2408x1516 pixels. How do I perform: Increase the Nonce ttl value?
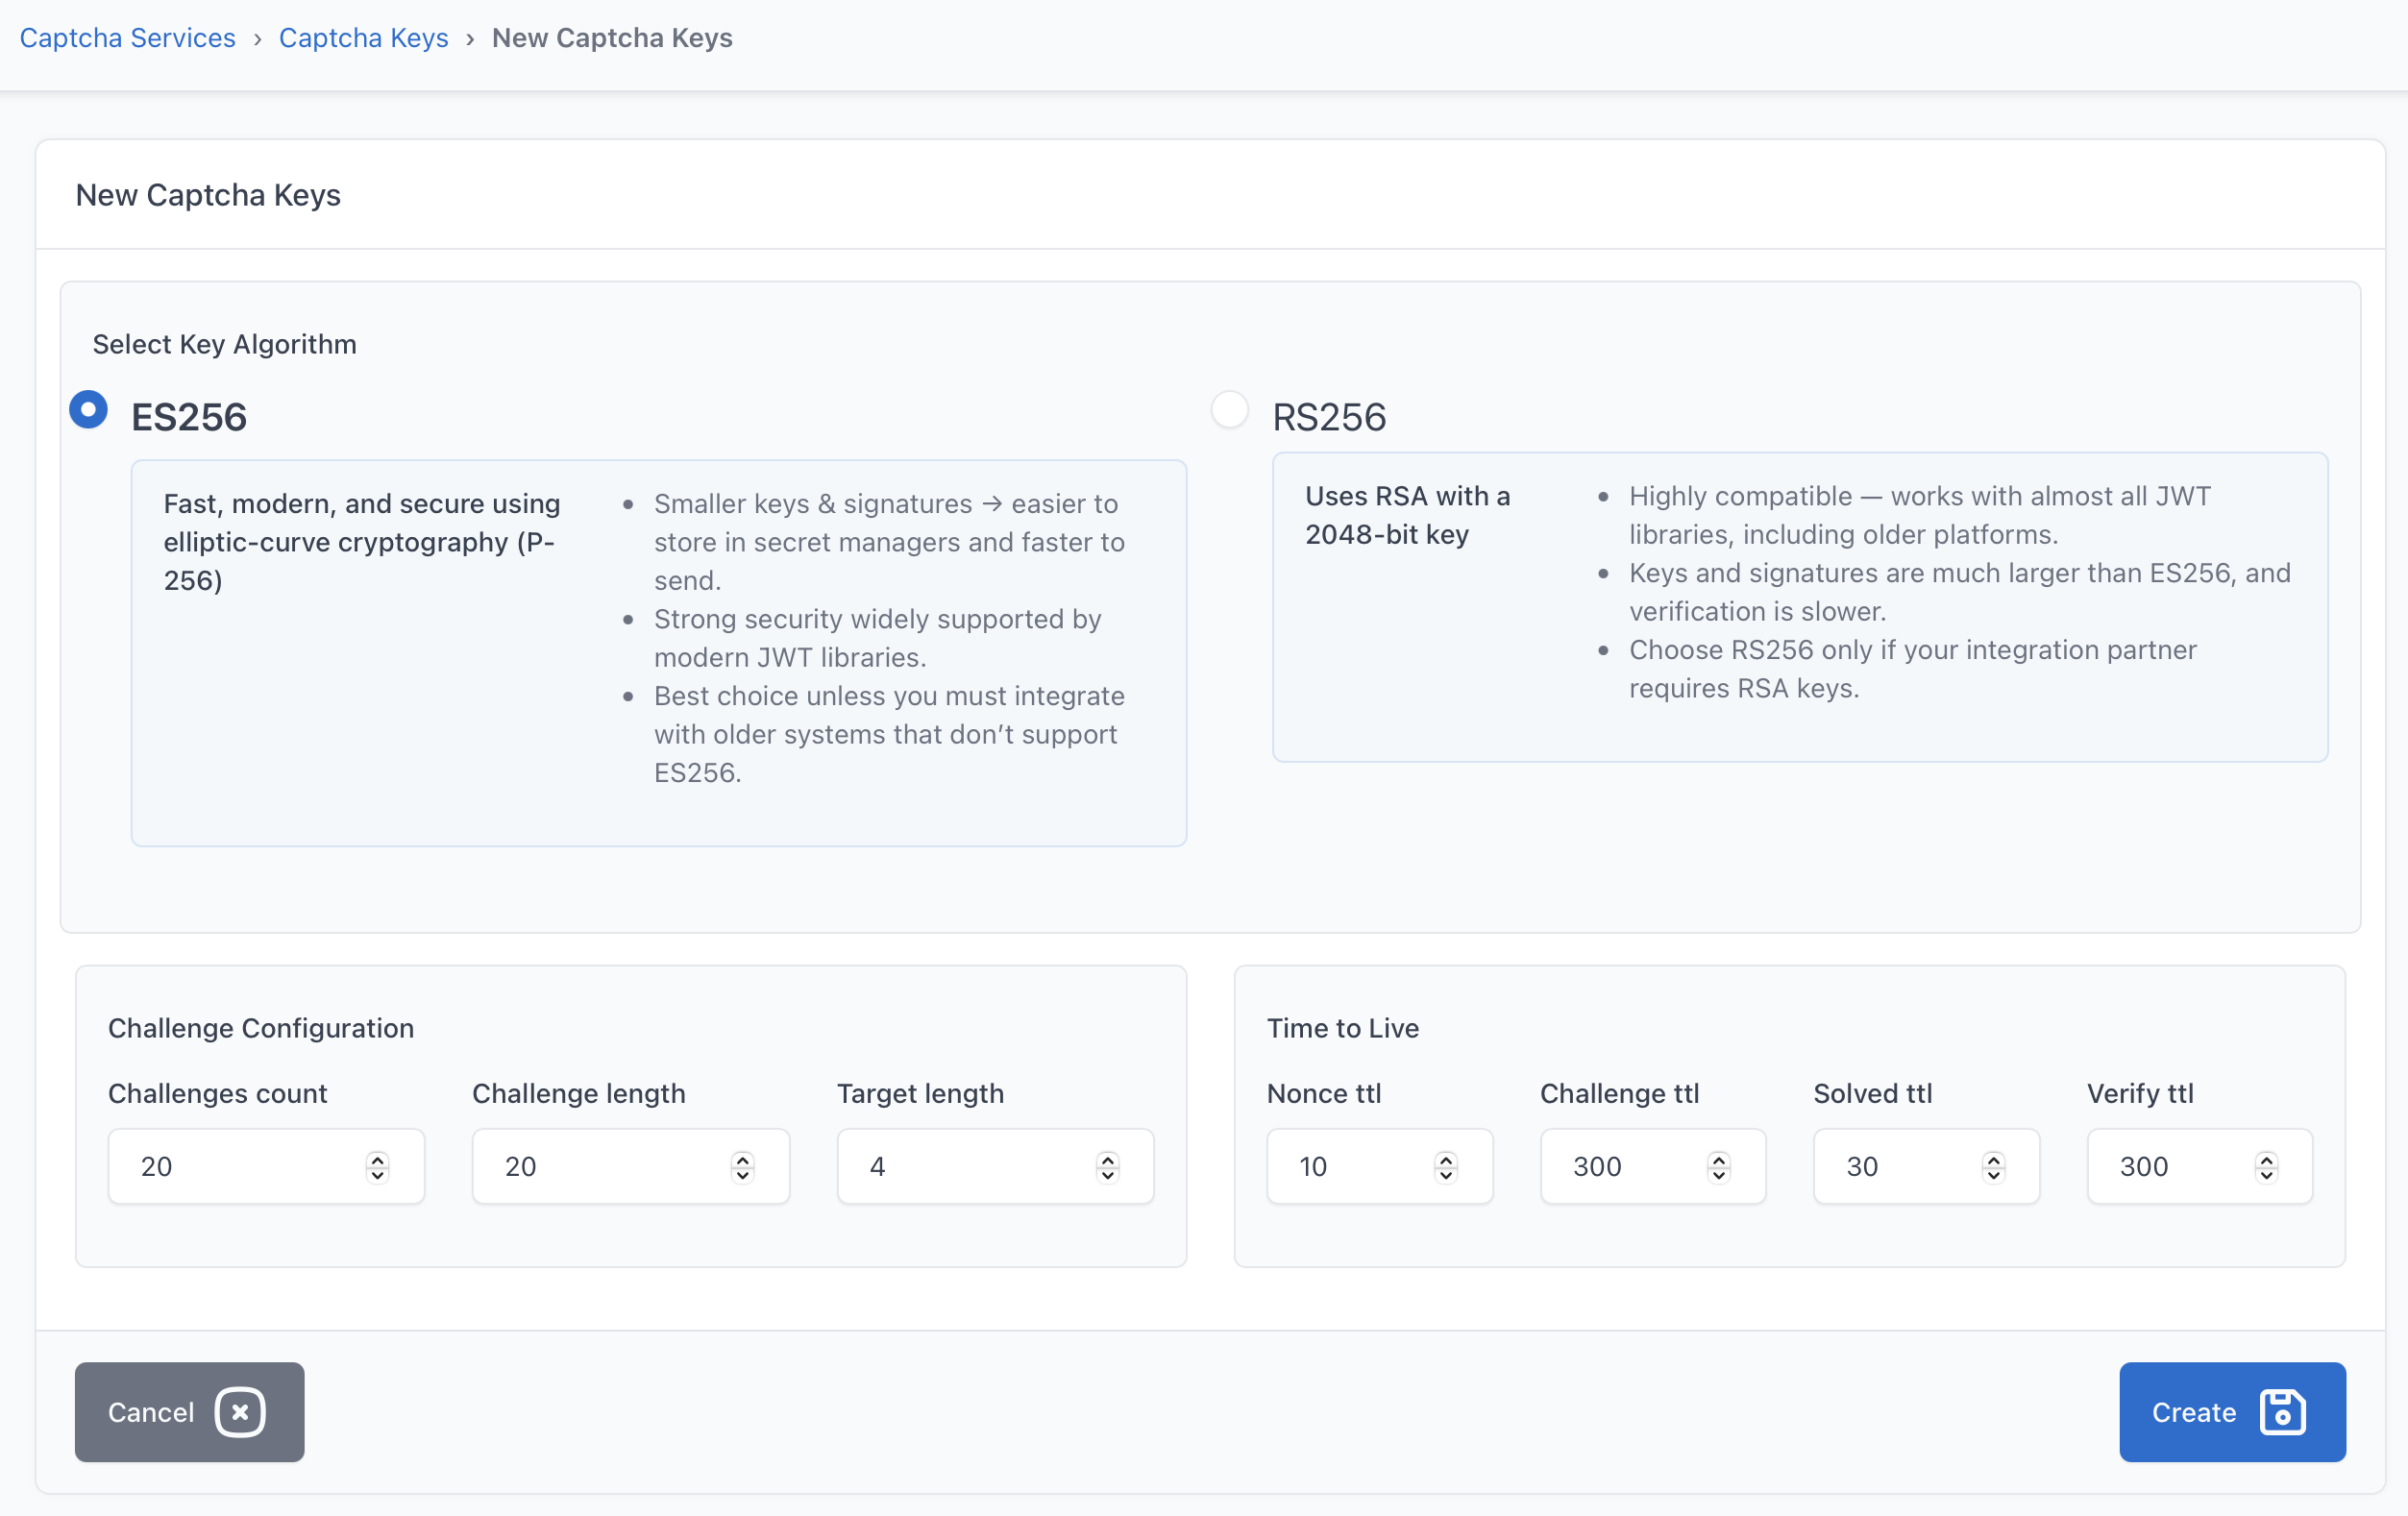1446,1159
